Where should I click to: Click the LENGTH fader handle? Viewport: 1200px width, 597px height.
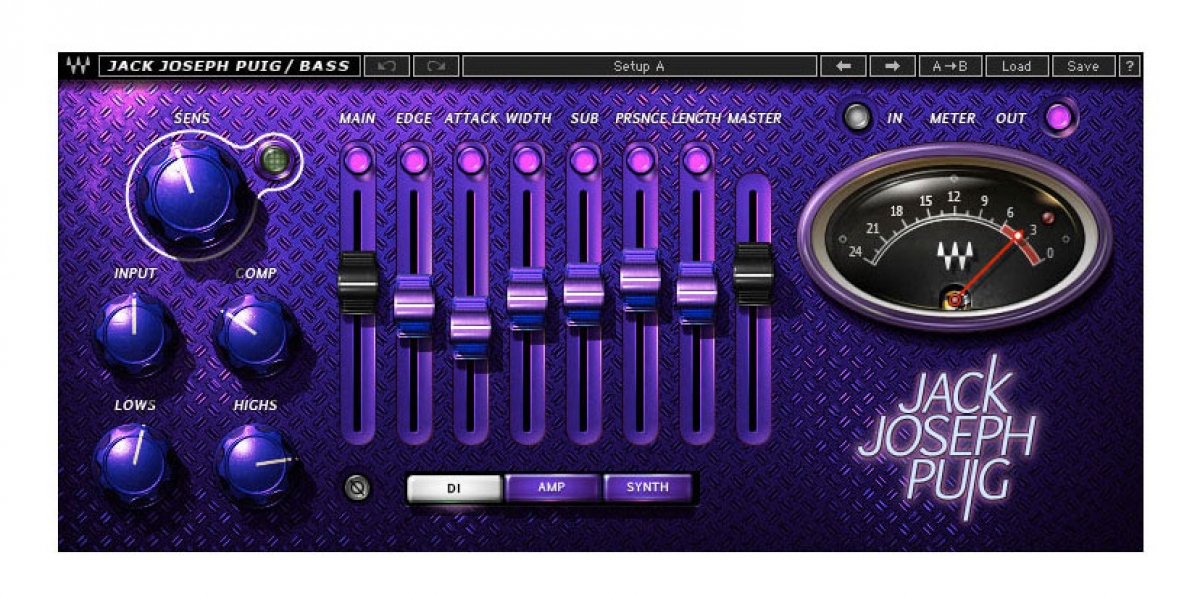point(697,293)
